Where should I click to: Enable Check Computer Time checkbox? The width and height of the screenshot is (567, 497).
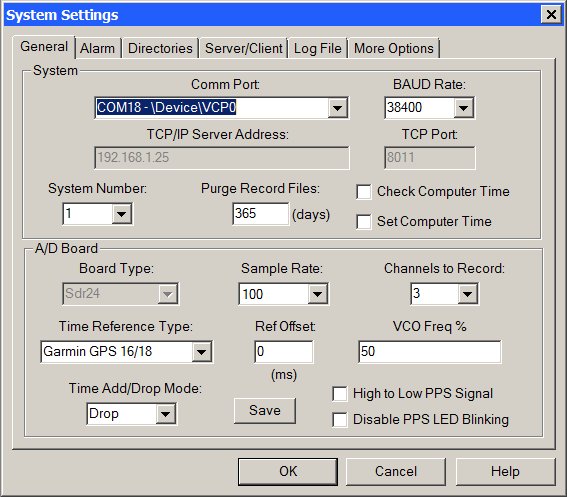click(363, 192)
